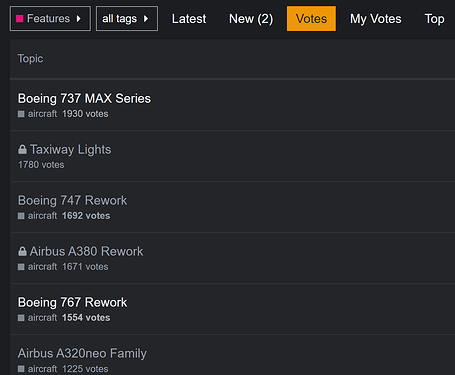Go to the My Votes tab
The width and height of the screenshot is (455, 375).
tap(376, 19)
